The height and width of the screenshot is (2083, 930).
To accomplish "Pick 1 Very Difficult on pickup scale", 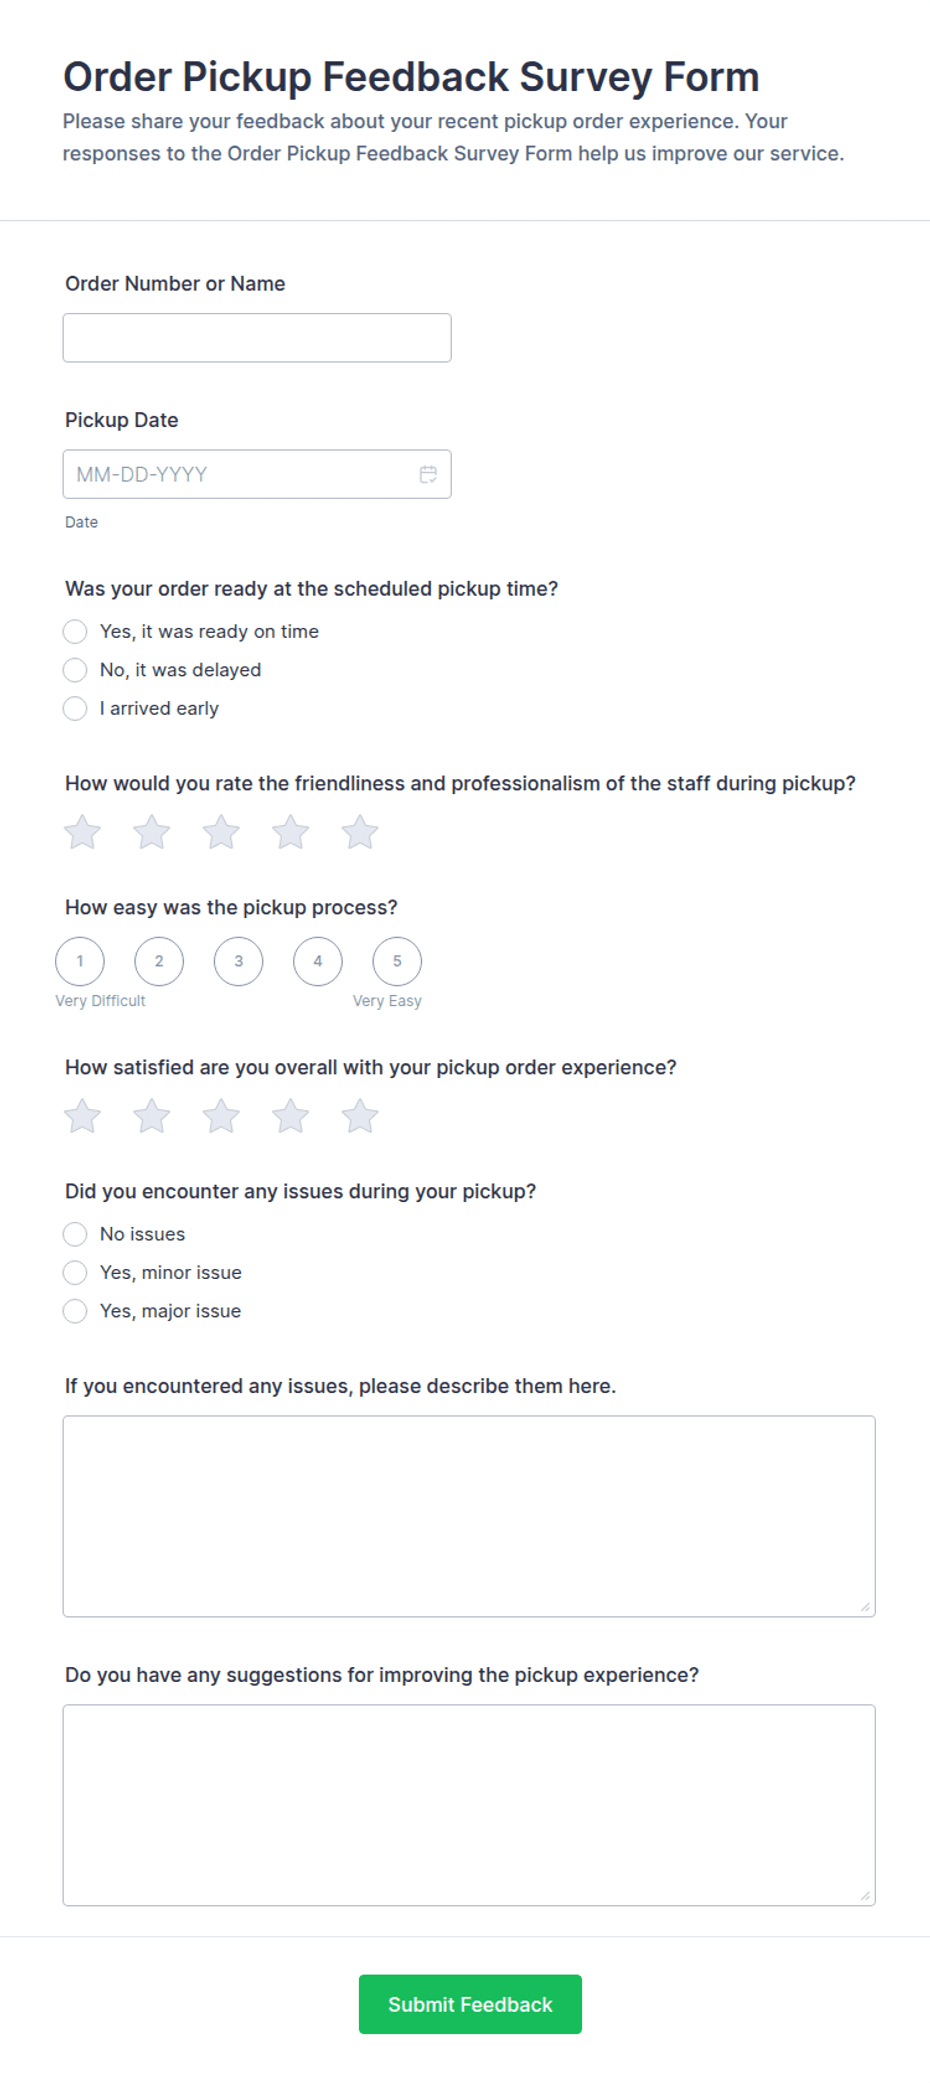I will [x=80, y=961].
